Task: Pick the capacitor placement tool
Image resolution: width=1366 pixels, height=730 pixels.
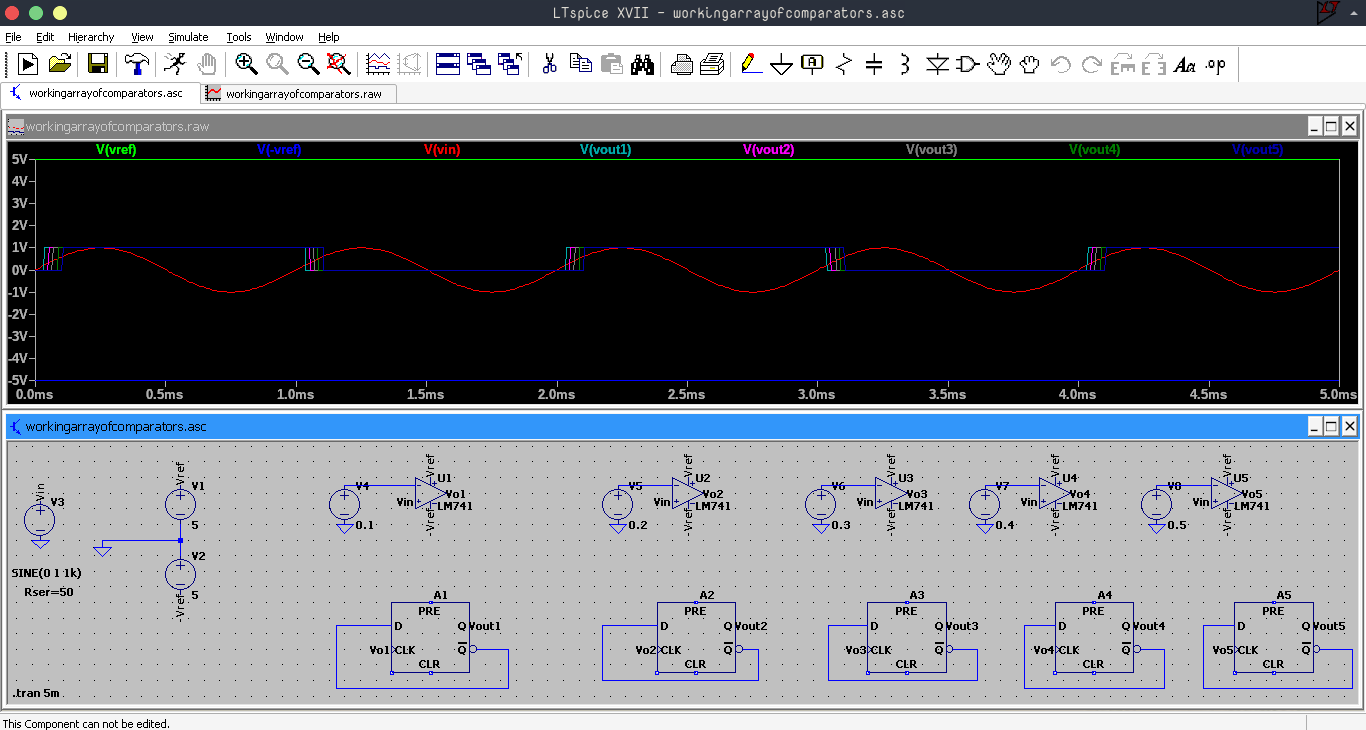Action: pyautogui.click(x=874, y=64)
